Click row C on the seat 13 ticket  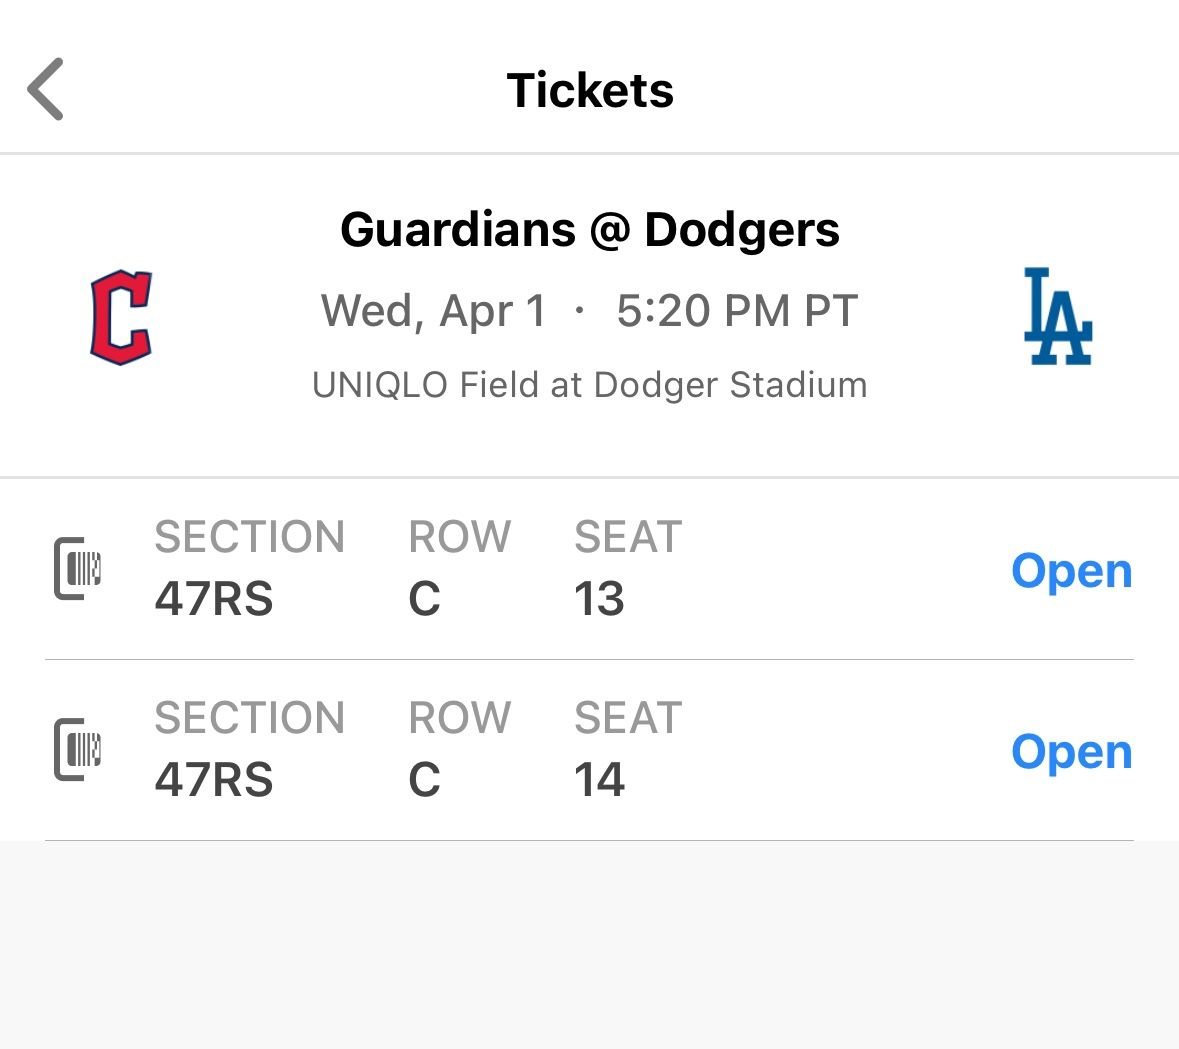point(424,599)
